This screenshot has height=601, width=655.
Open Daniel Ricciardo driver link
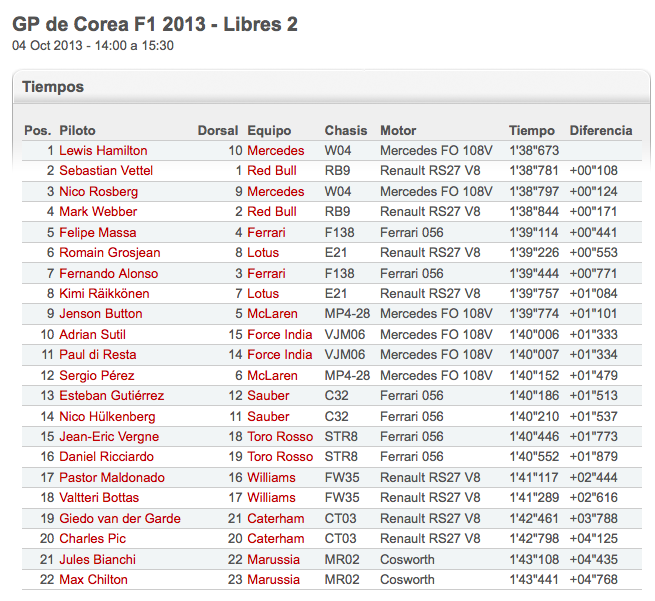[107, 456]
